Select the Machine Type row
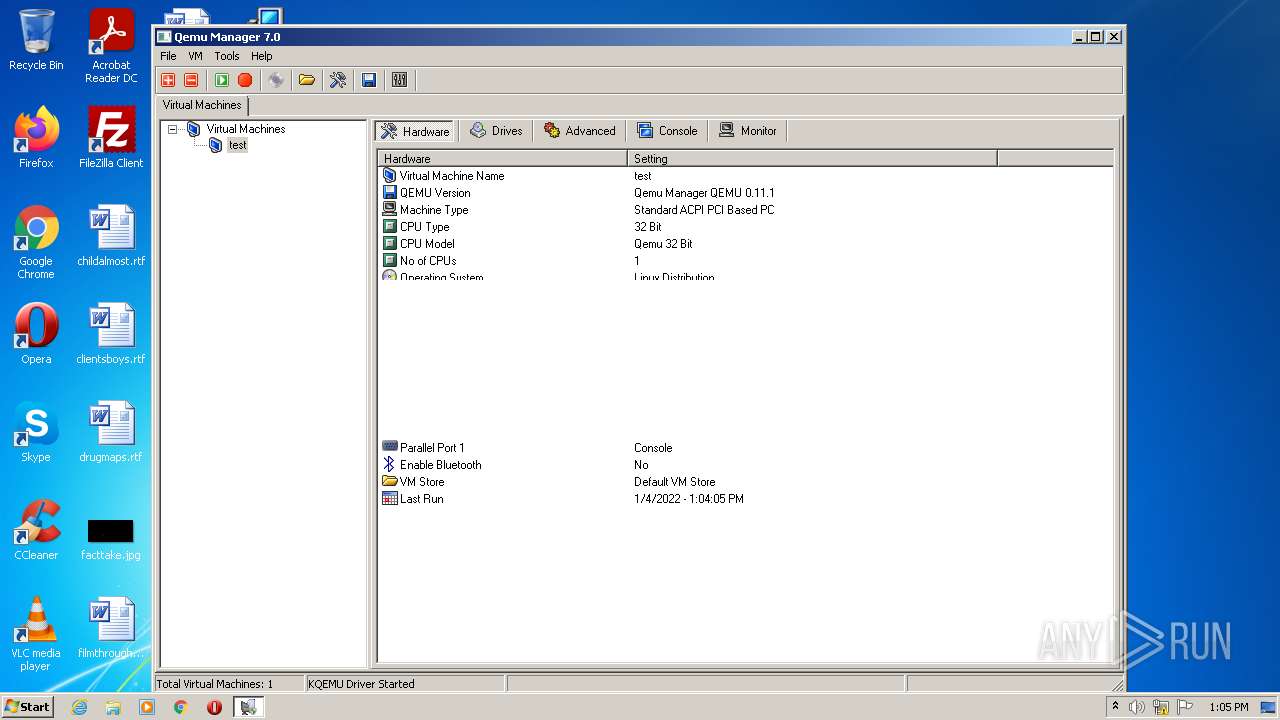Image resolution: width=1280 pixels, height=720 pixels. [x=745, y=210]
